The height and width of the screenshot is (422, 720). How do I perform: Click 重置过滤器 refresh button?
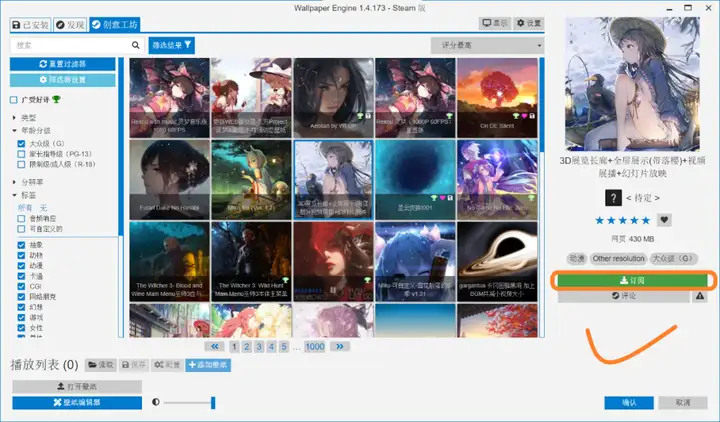pos(63,64)
